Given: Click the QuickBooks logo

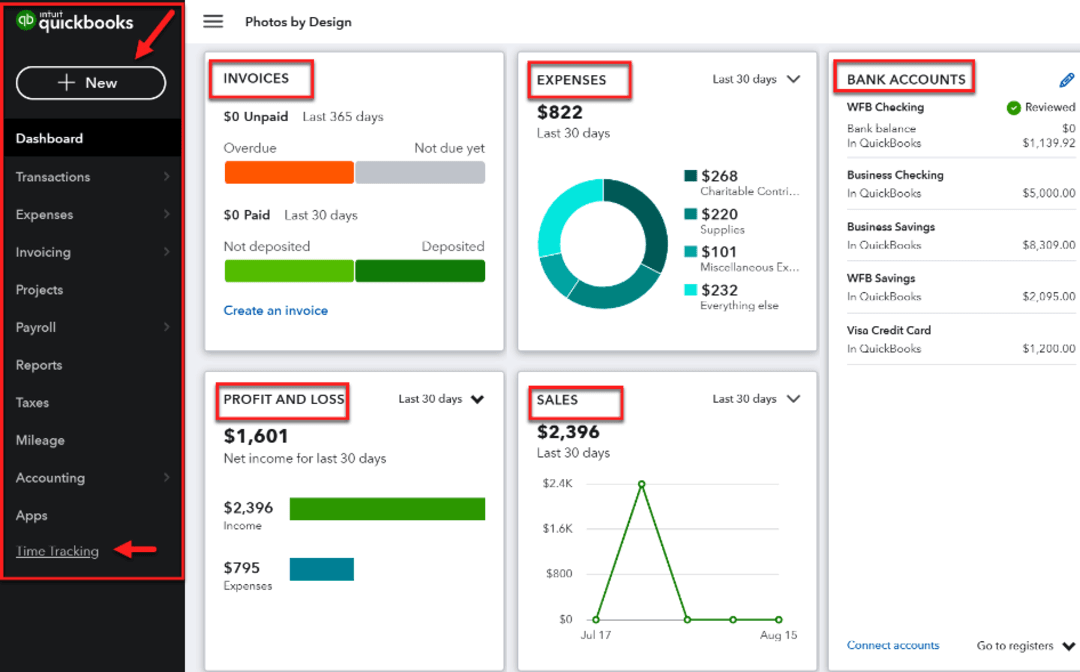Looking at the screenshot, I should (x=75, y=20).
